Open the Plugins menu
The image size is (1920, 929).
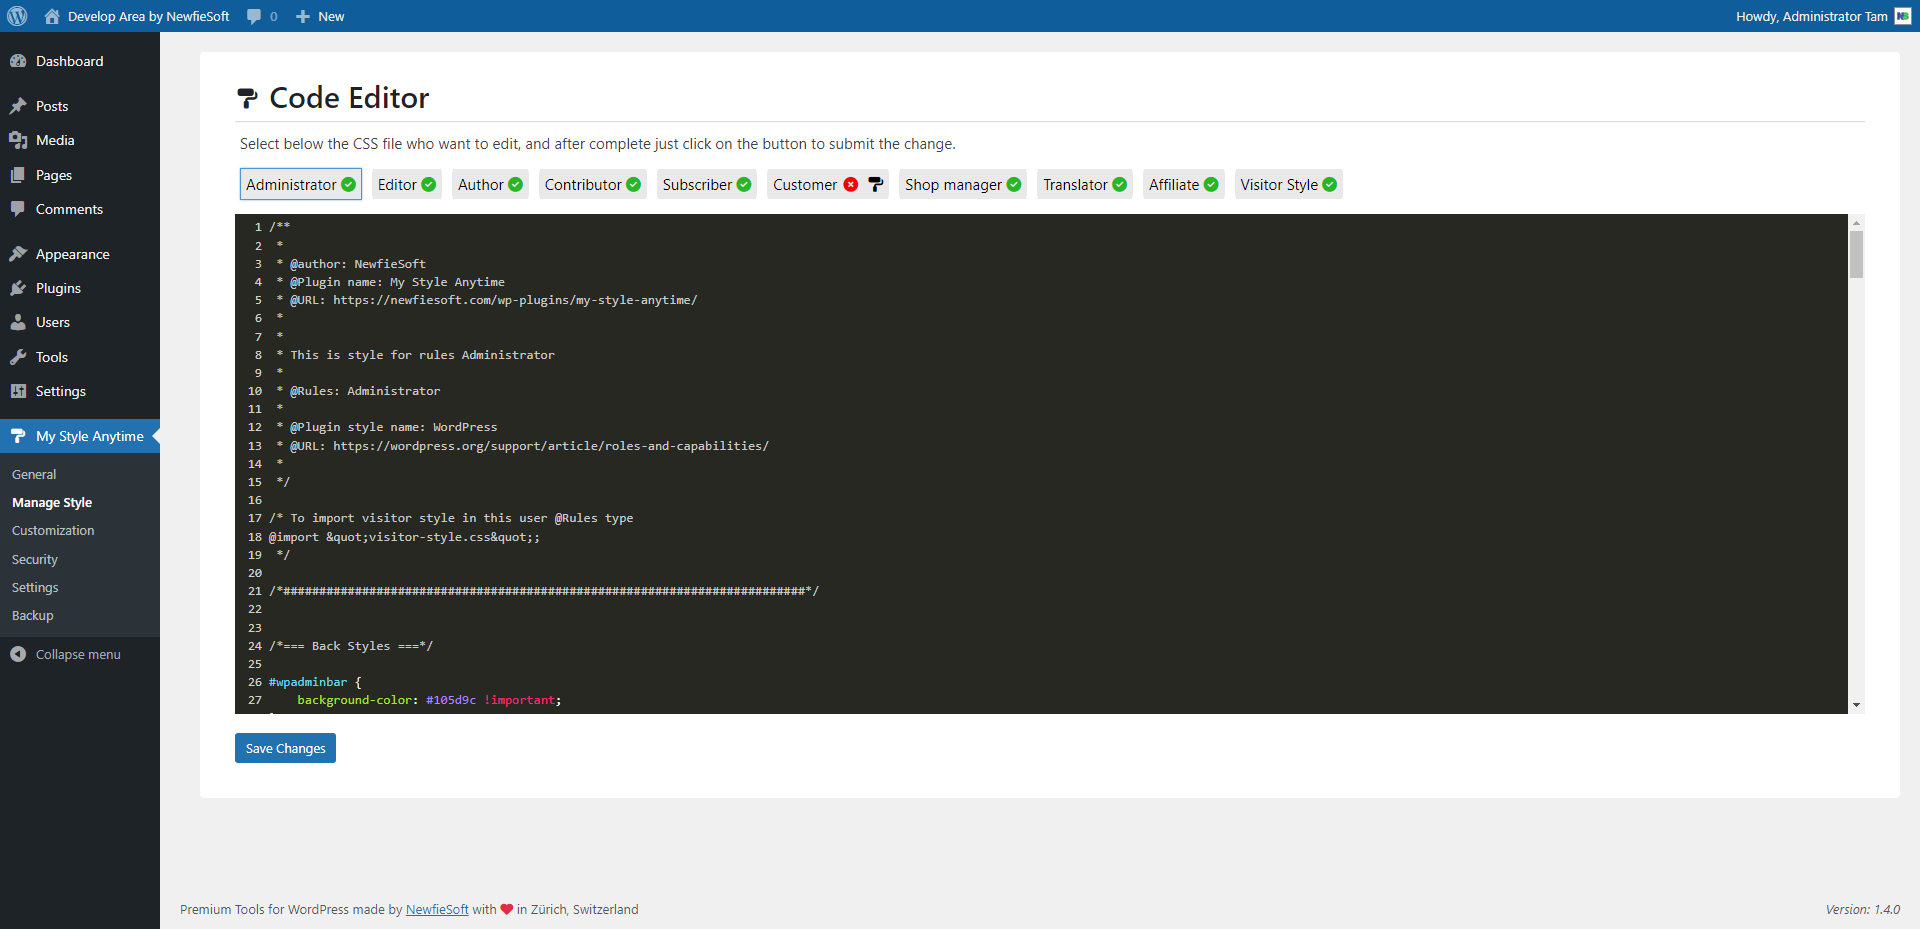tap(80, 288)
